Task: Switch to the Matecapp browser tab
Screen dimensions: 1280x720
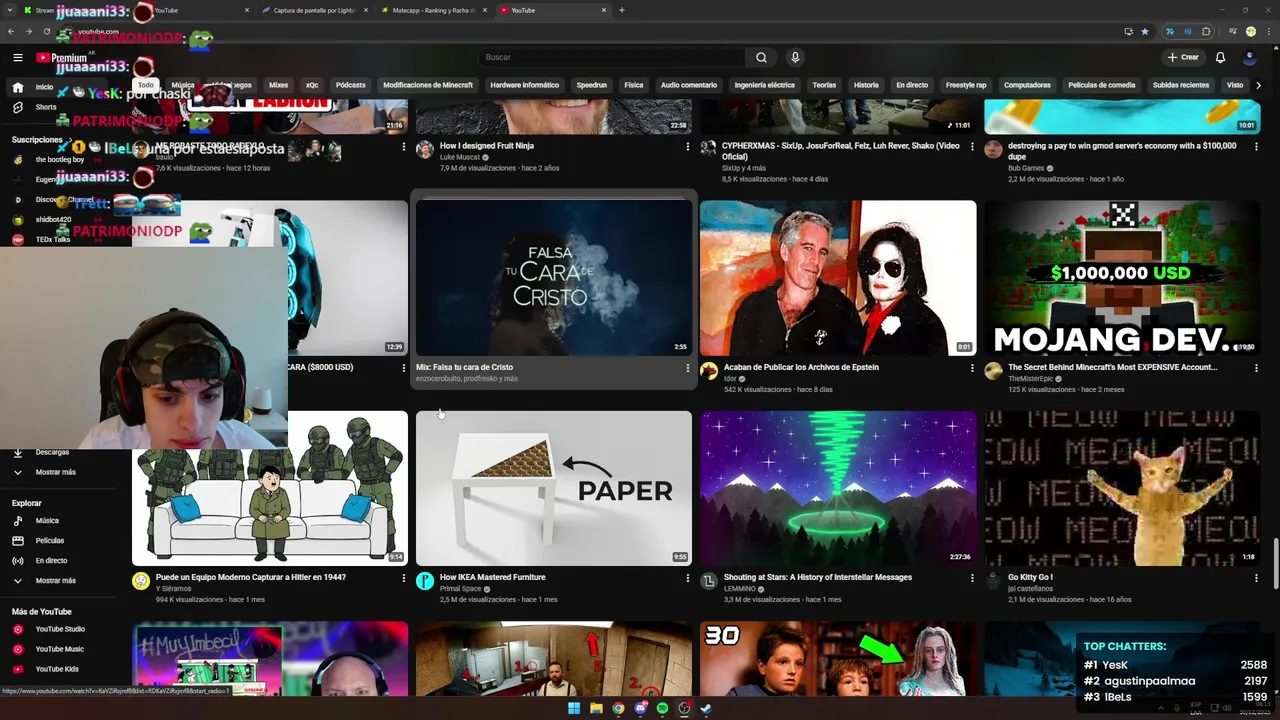Action: (x=435, y=10)
